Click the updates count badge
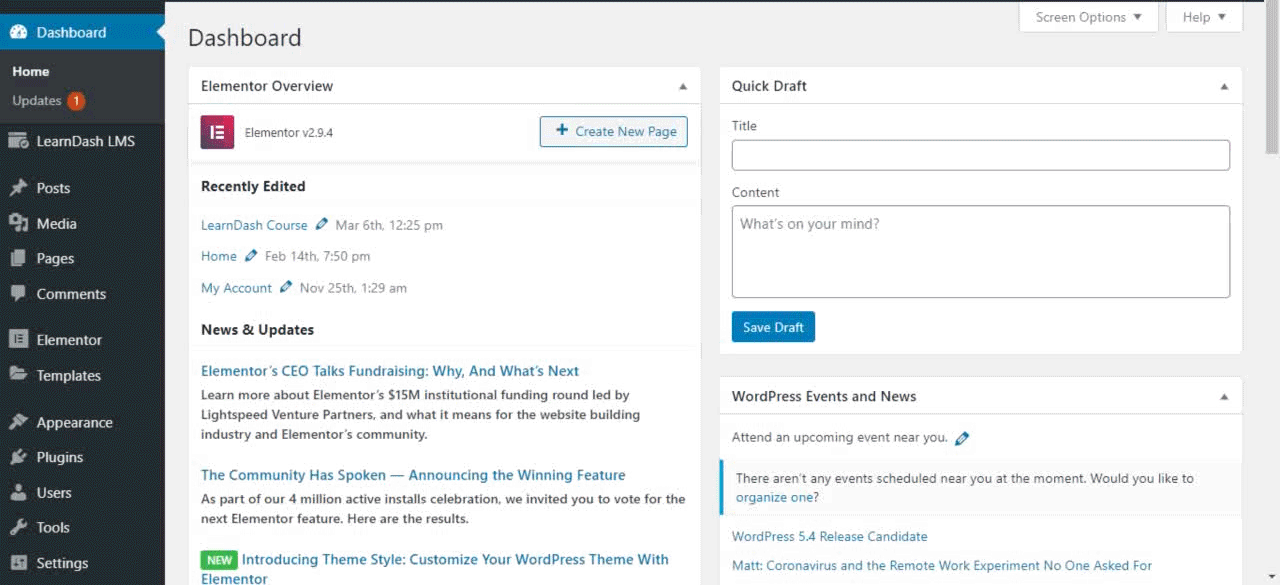Viewport: 1280px width, 585px height. click(x=76, y=101)
